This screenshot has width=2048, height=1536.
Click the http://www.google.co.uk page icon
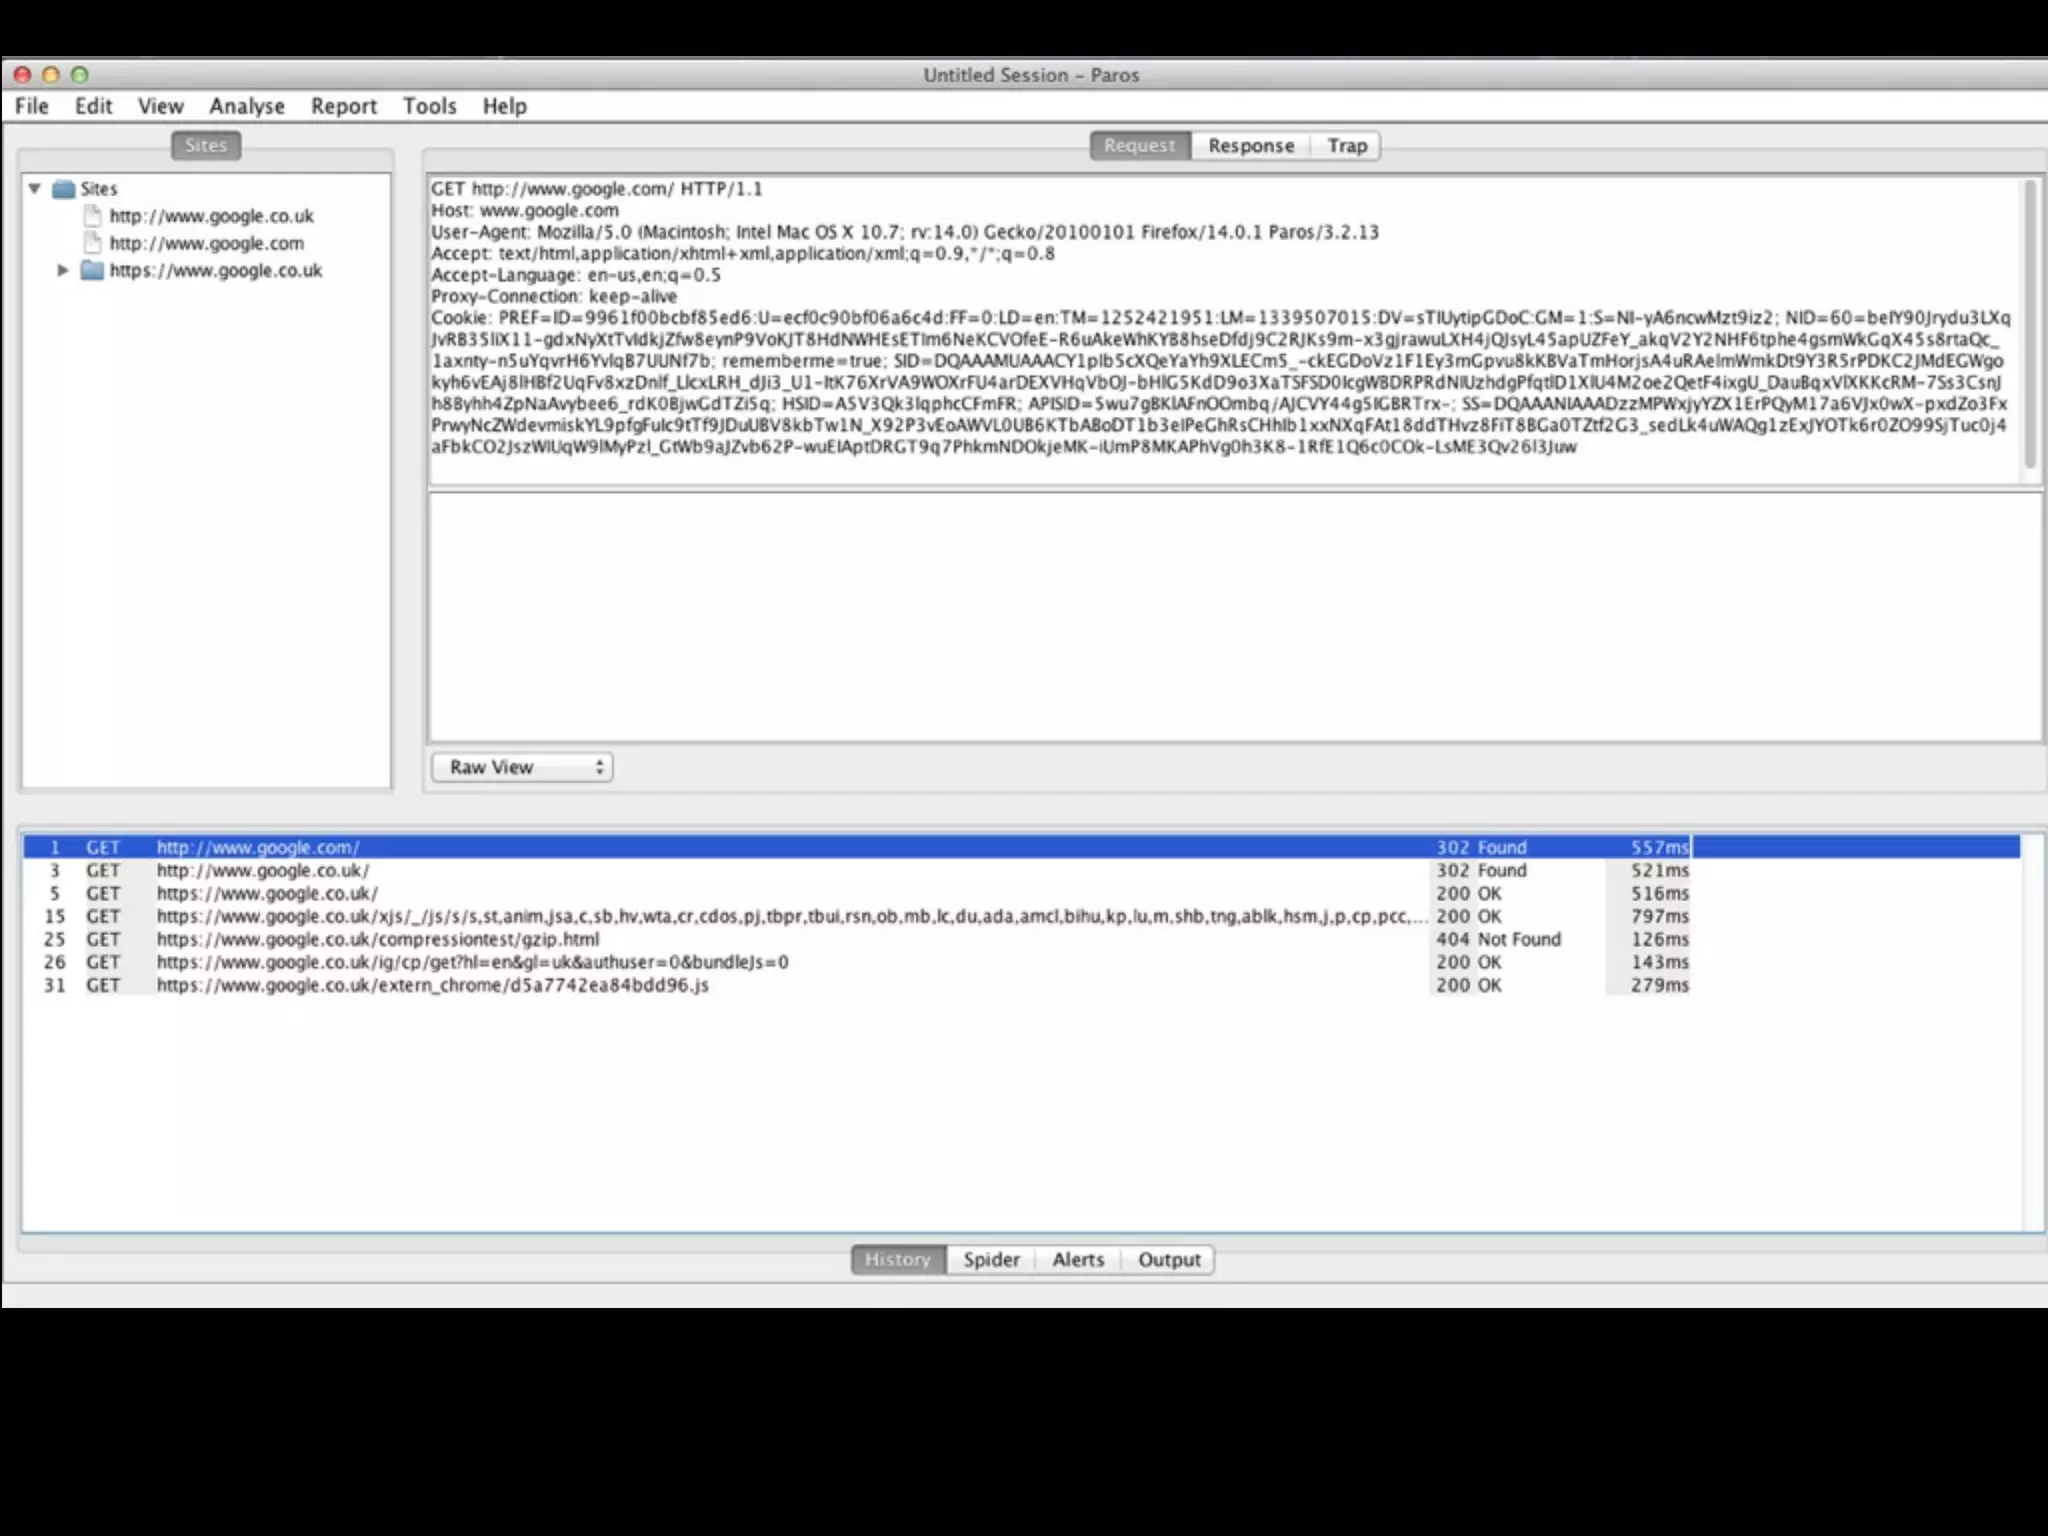[93, 216]
